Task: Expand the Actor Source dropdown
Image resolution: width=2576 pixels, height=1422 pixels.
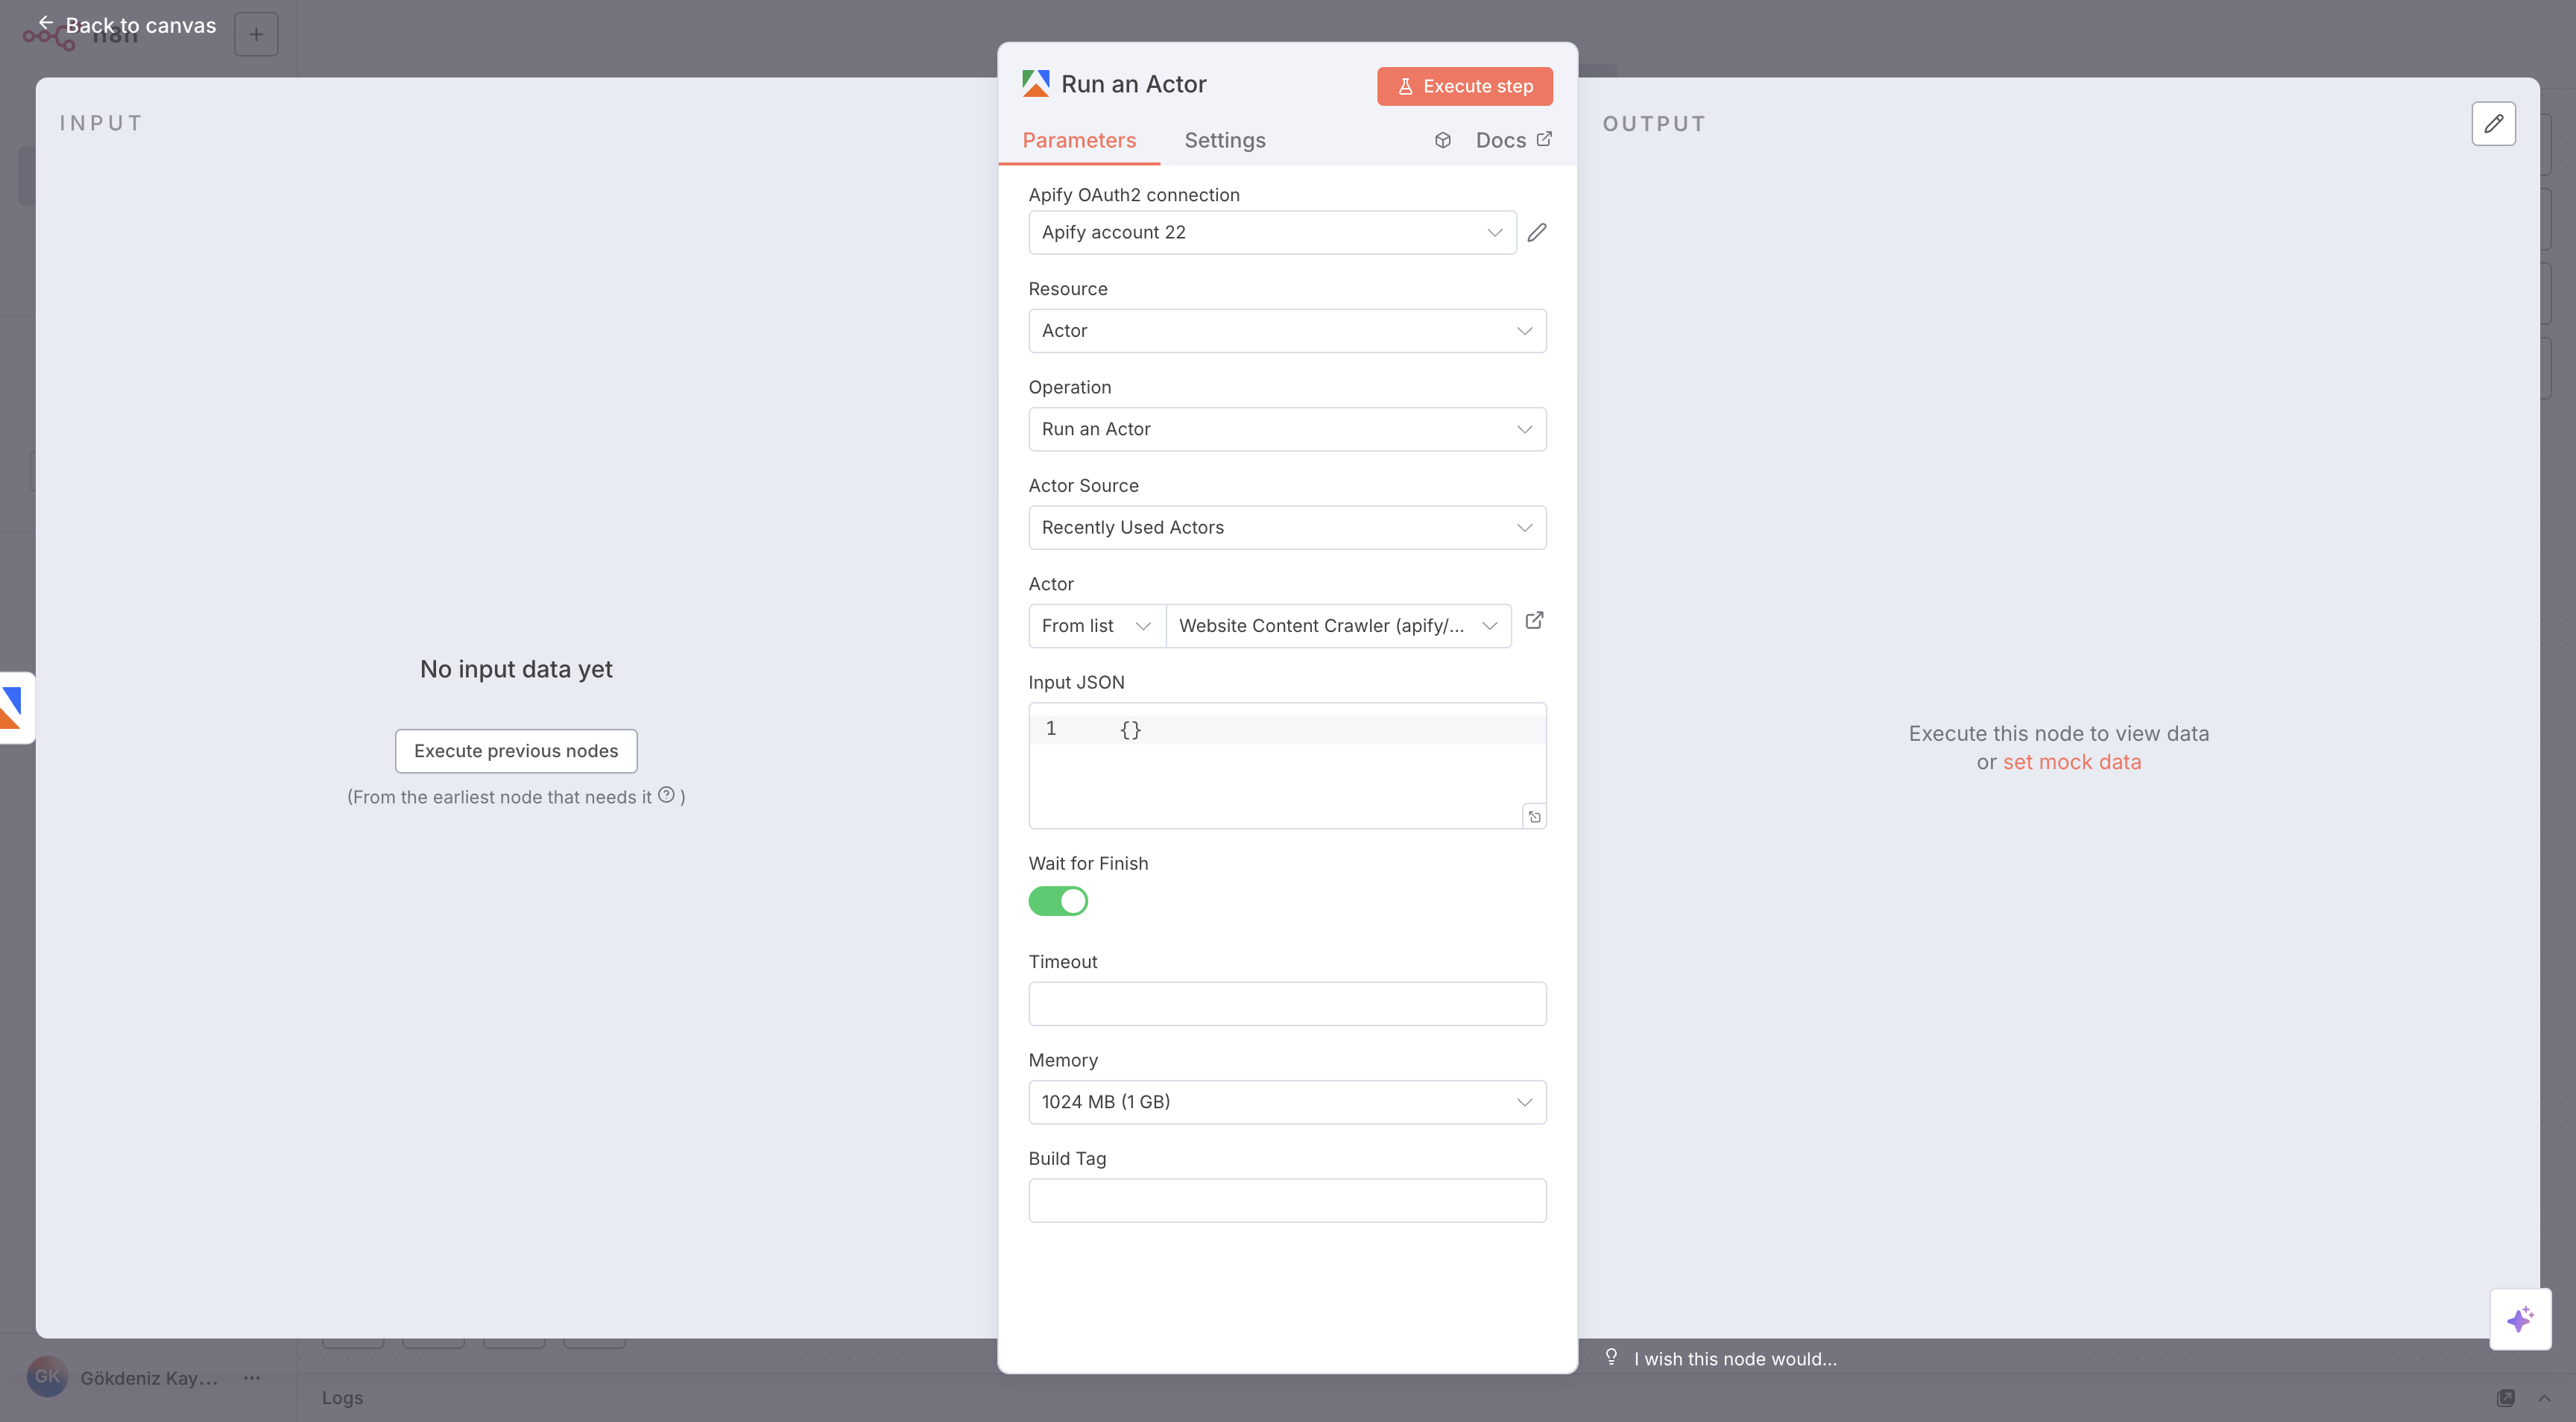Action: click(x=1287, y=527)
